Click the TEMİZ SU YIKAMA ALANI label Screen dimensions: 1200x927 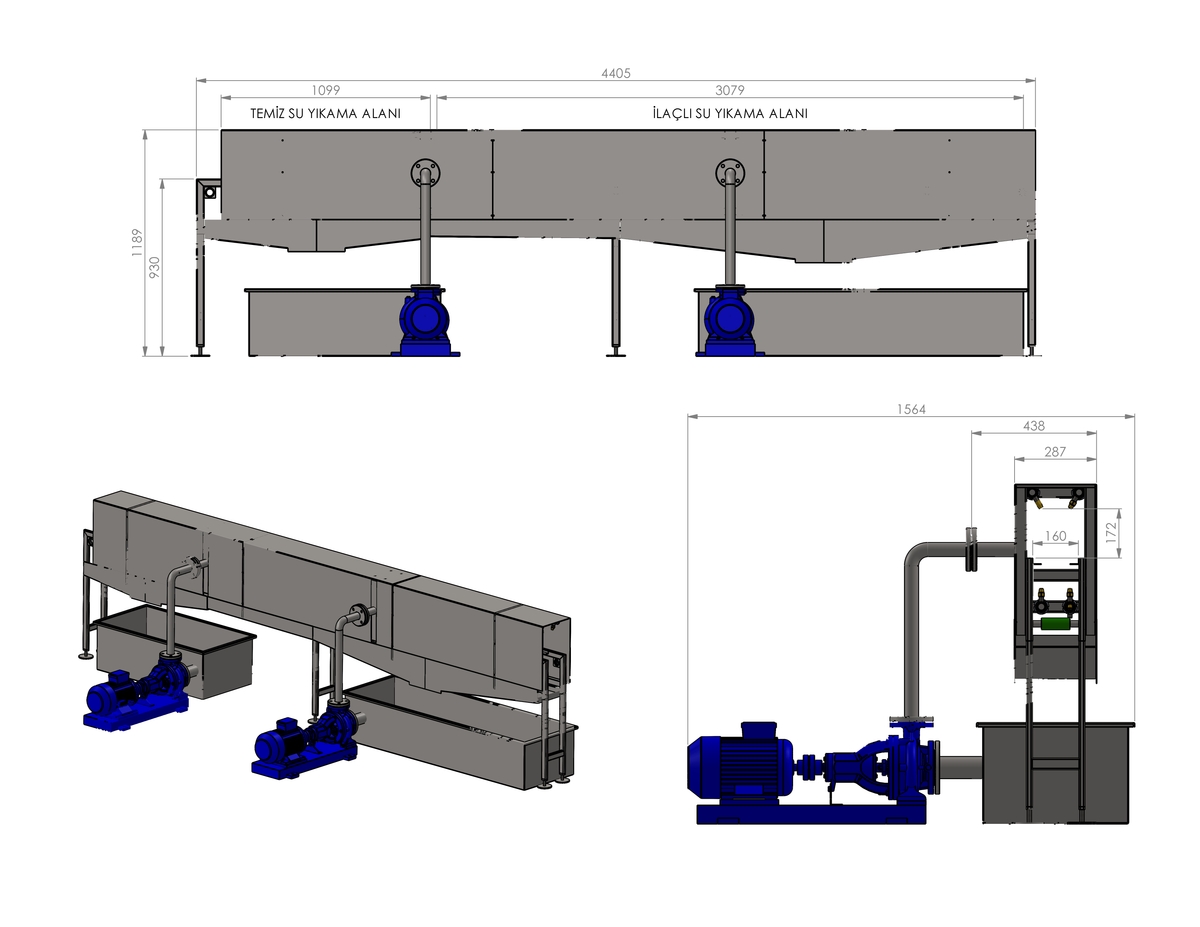click(325, 114)
